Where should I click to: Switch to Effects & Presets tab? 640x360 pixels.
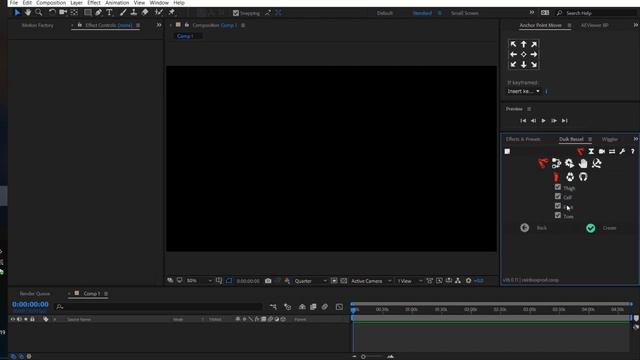(523, 140)
